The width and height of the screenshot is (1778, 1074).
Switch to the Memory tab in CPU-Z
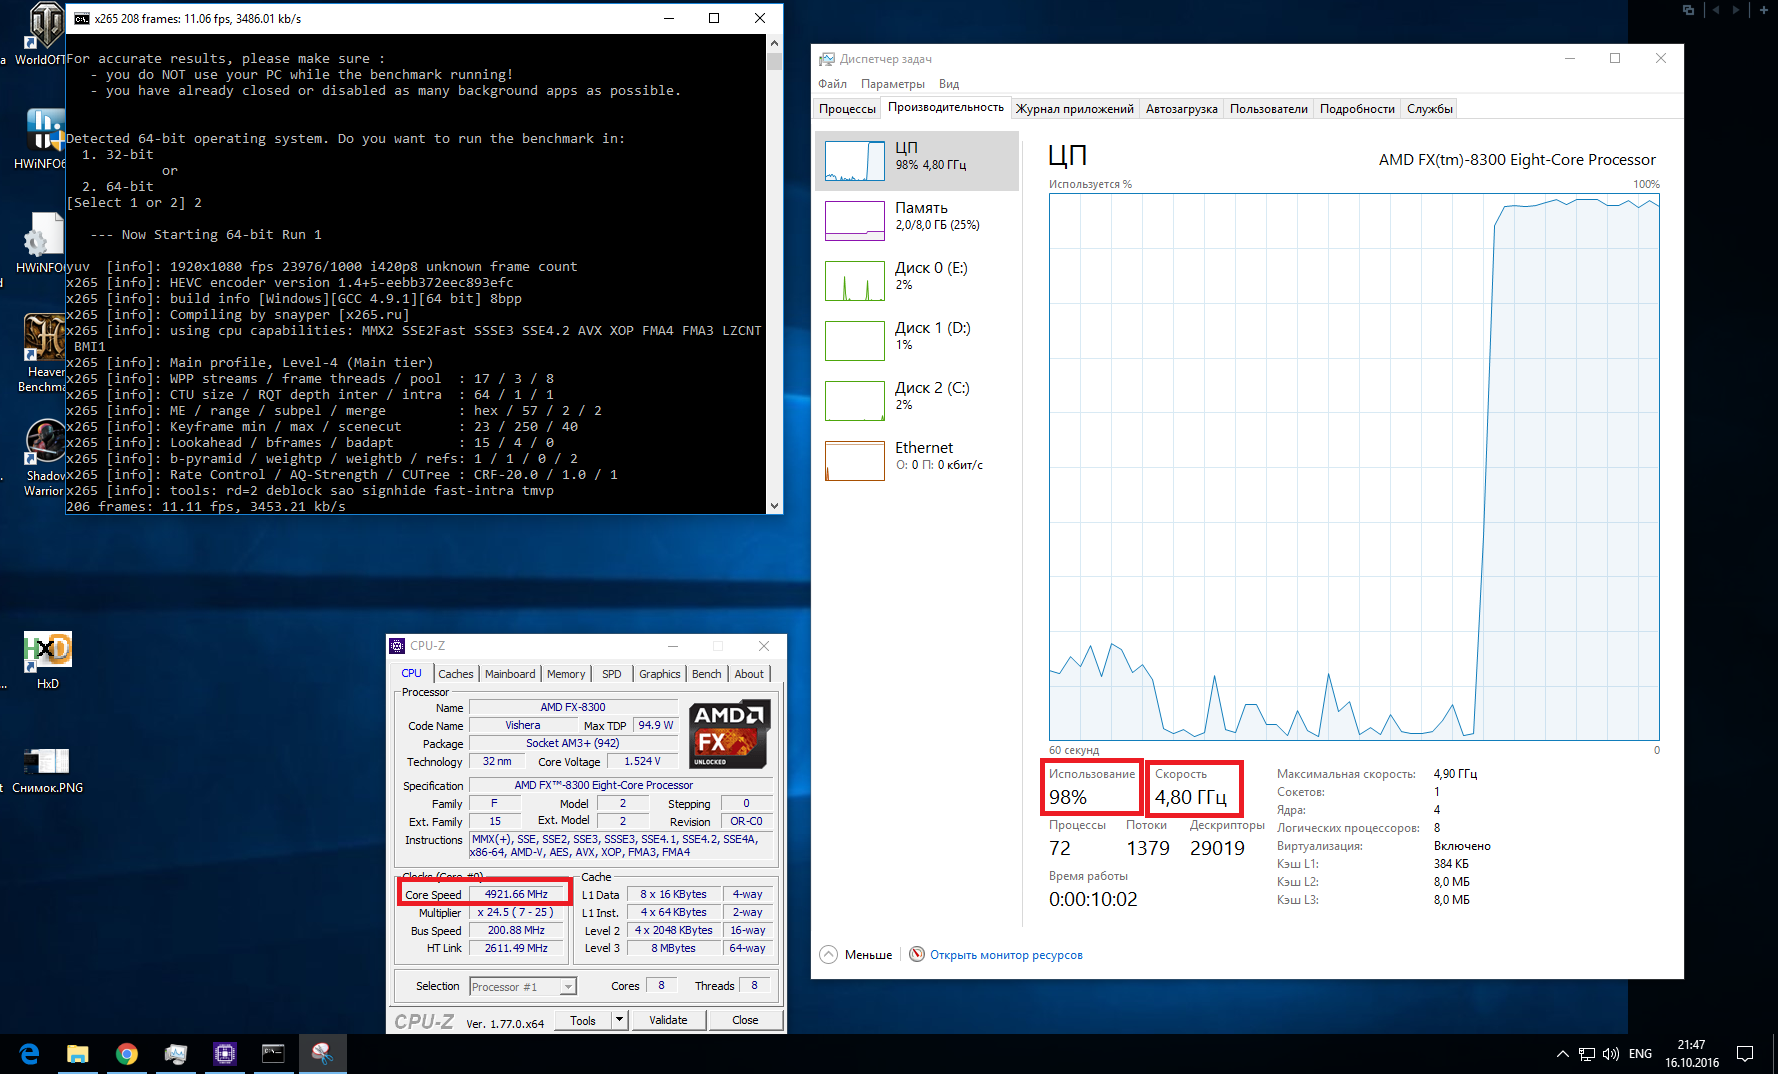click(566, 674)
